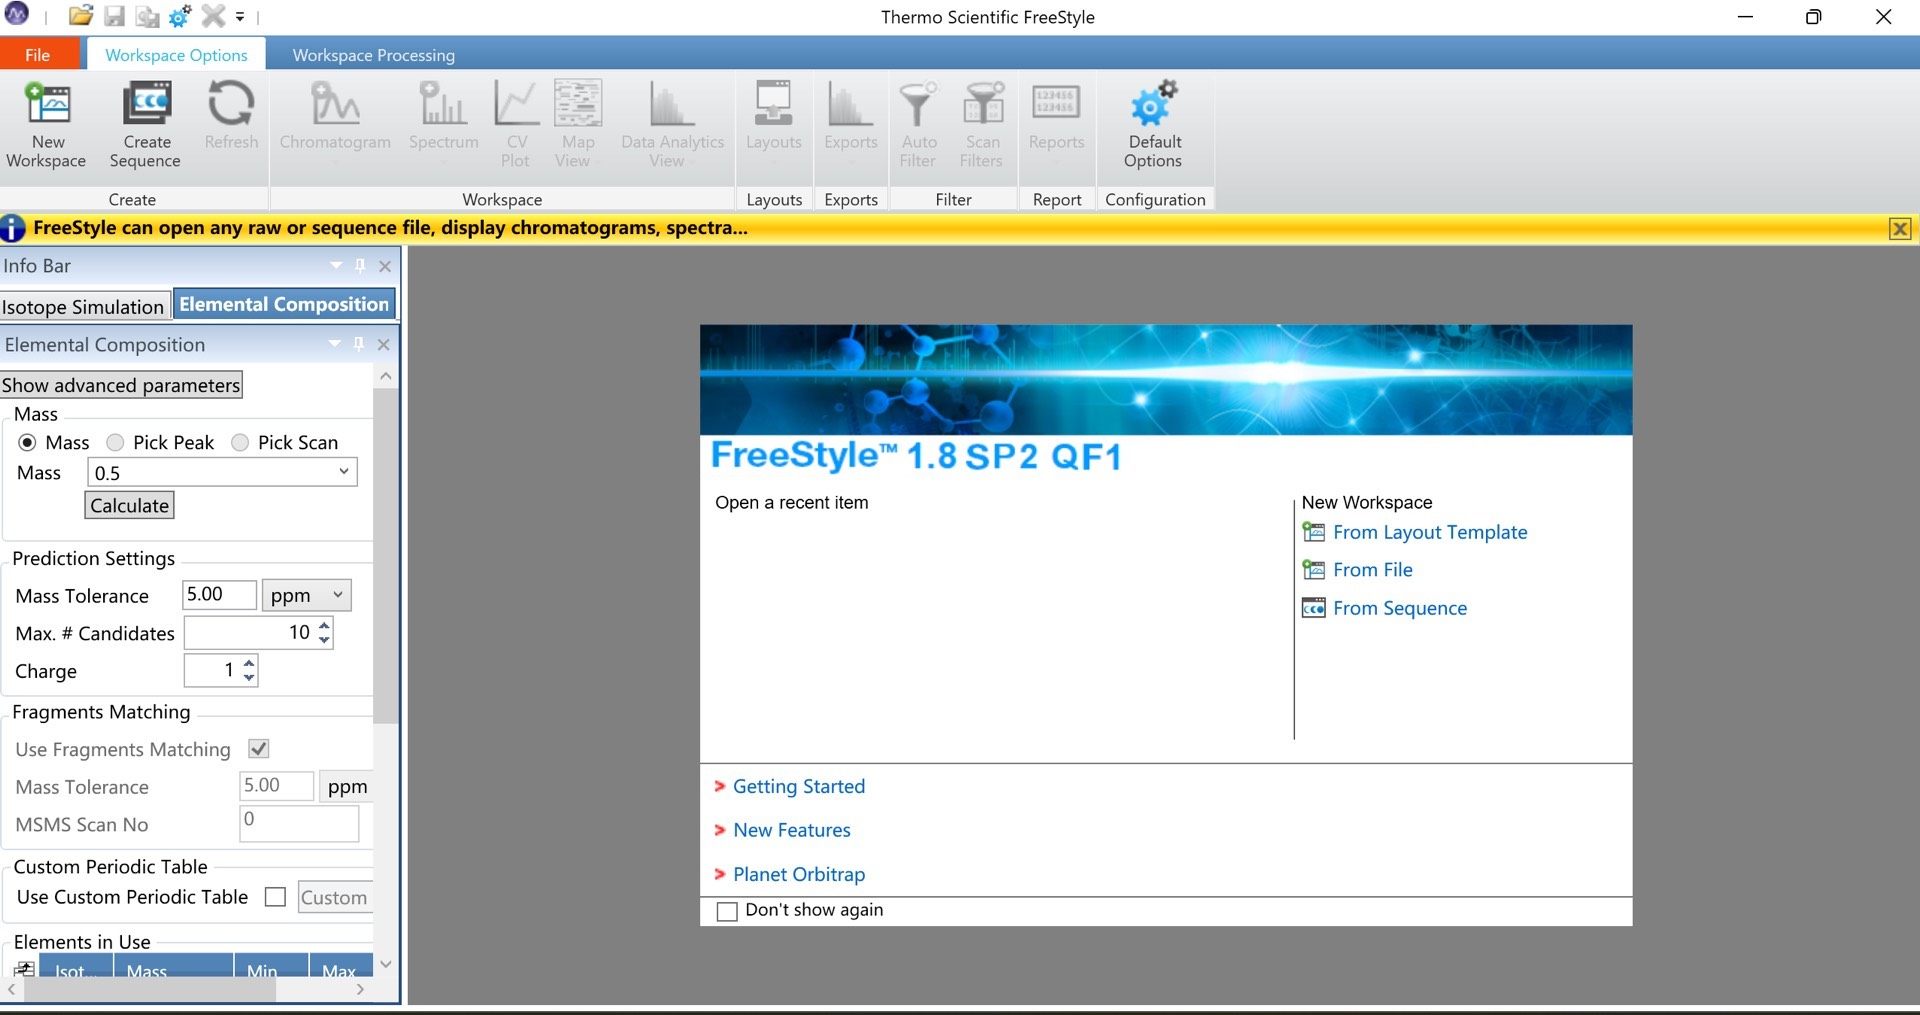This screenshot has height=1015, width=1920.
Task: Click the column chooser icon in Elements table
Action: click(24, 969)
